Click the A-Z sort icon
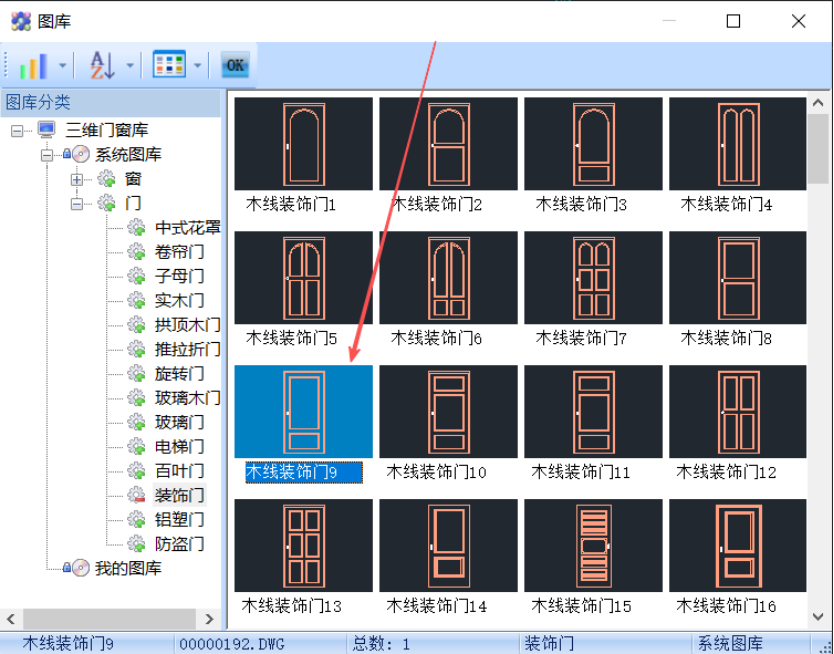Screen dimensions: 834x654 pos(102,66)
